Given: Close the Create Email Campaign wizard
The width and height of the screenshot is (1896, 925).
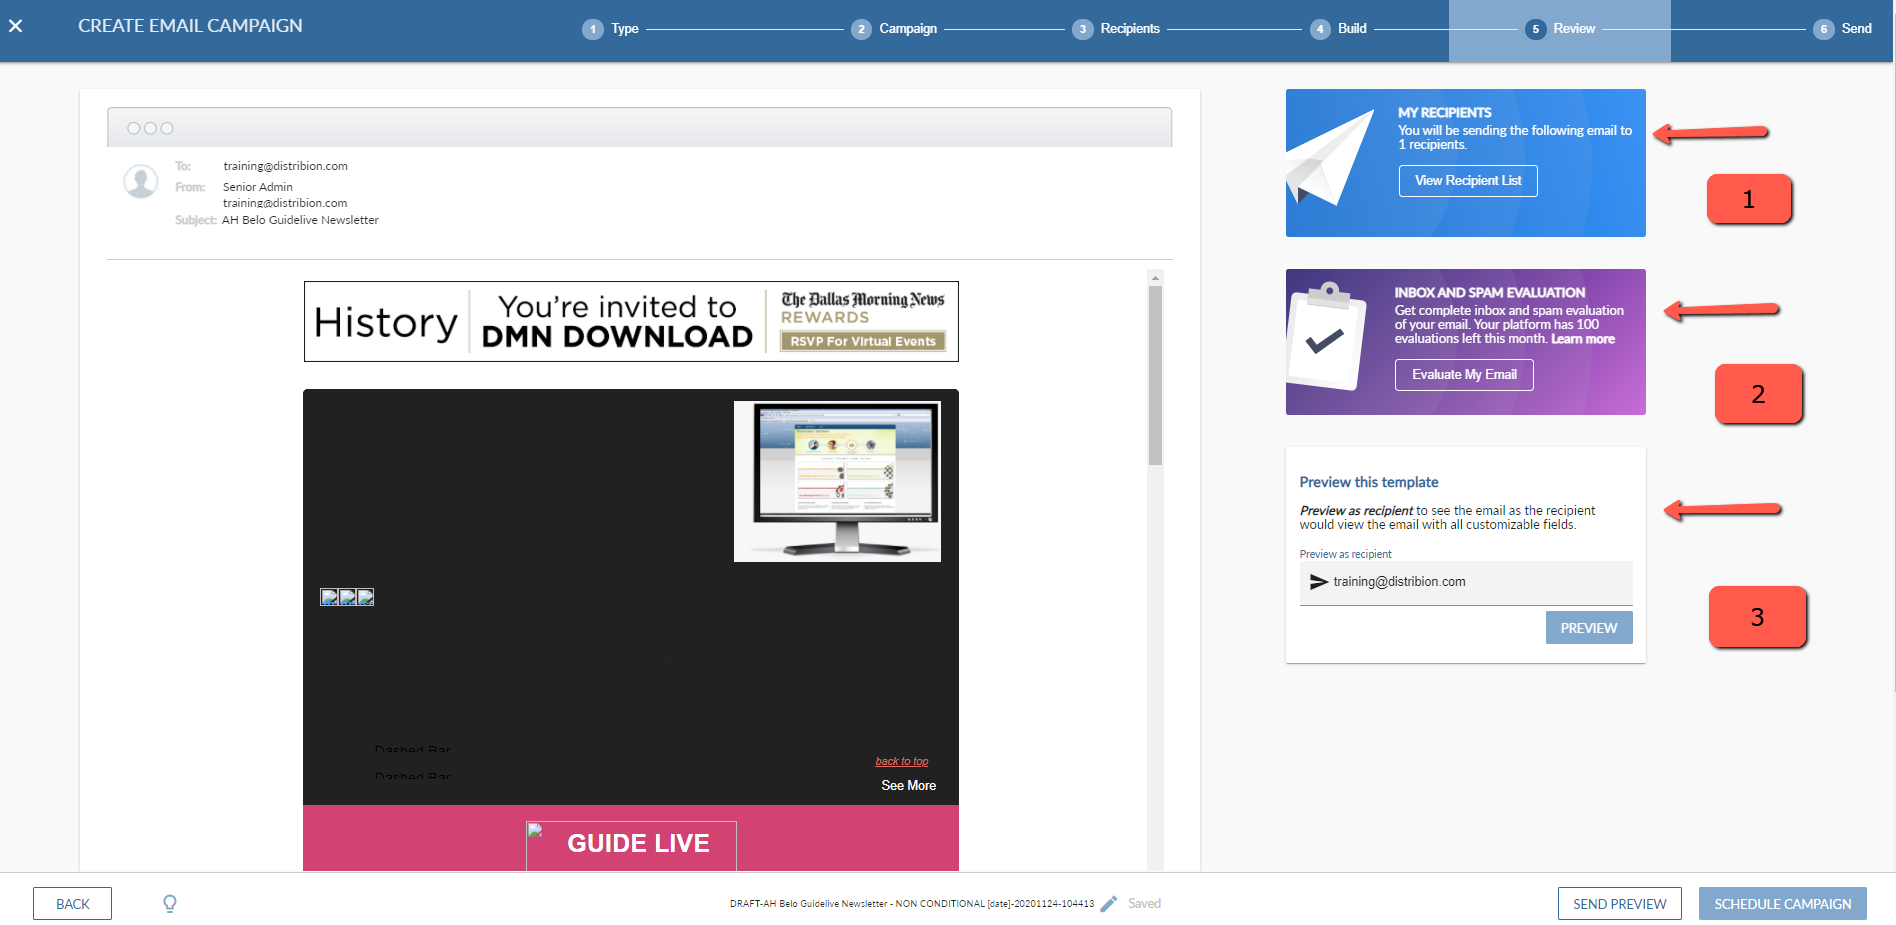Looking at the screenshot, I should [16, 26].
